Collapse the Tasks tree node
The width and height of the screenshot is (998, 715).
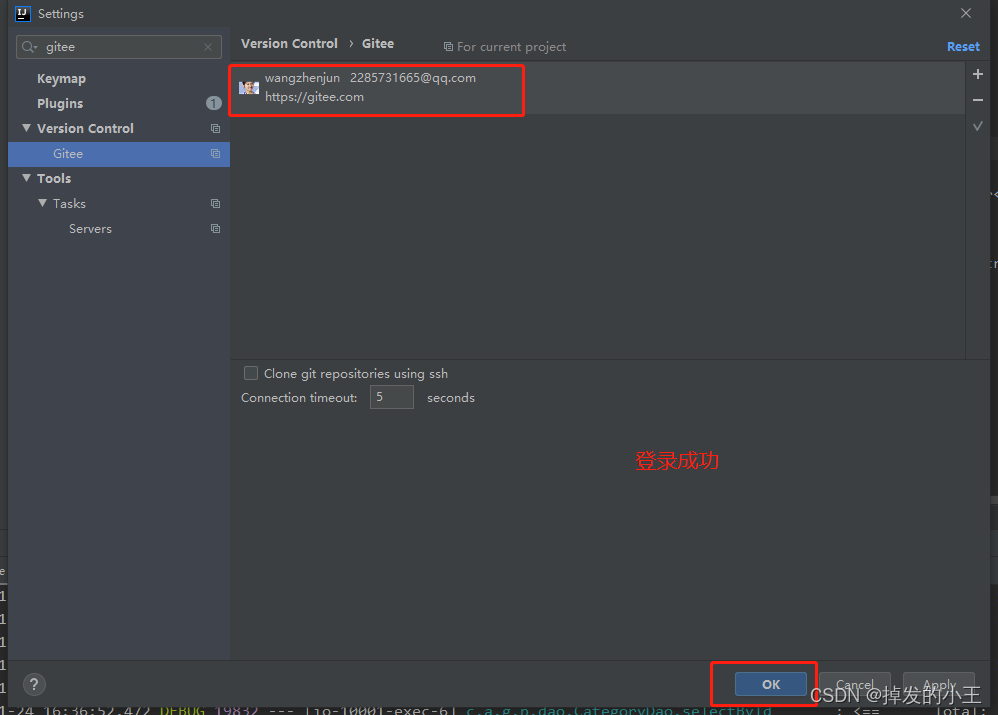click(43, 203)
